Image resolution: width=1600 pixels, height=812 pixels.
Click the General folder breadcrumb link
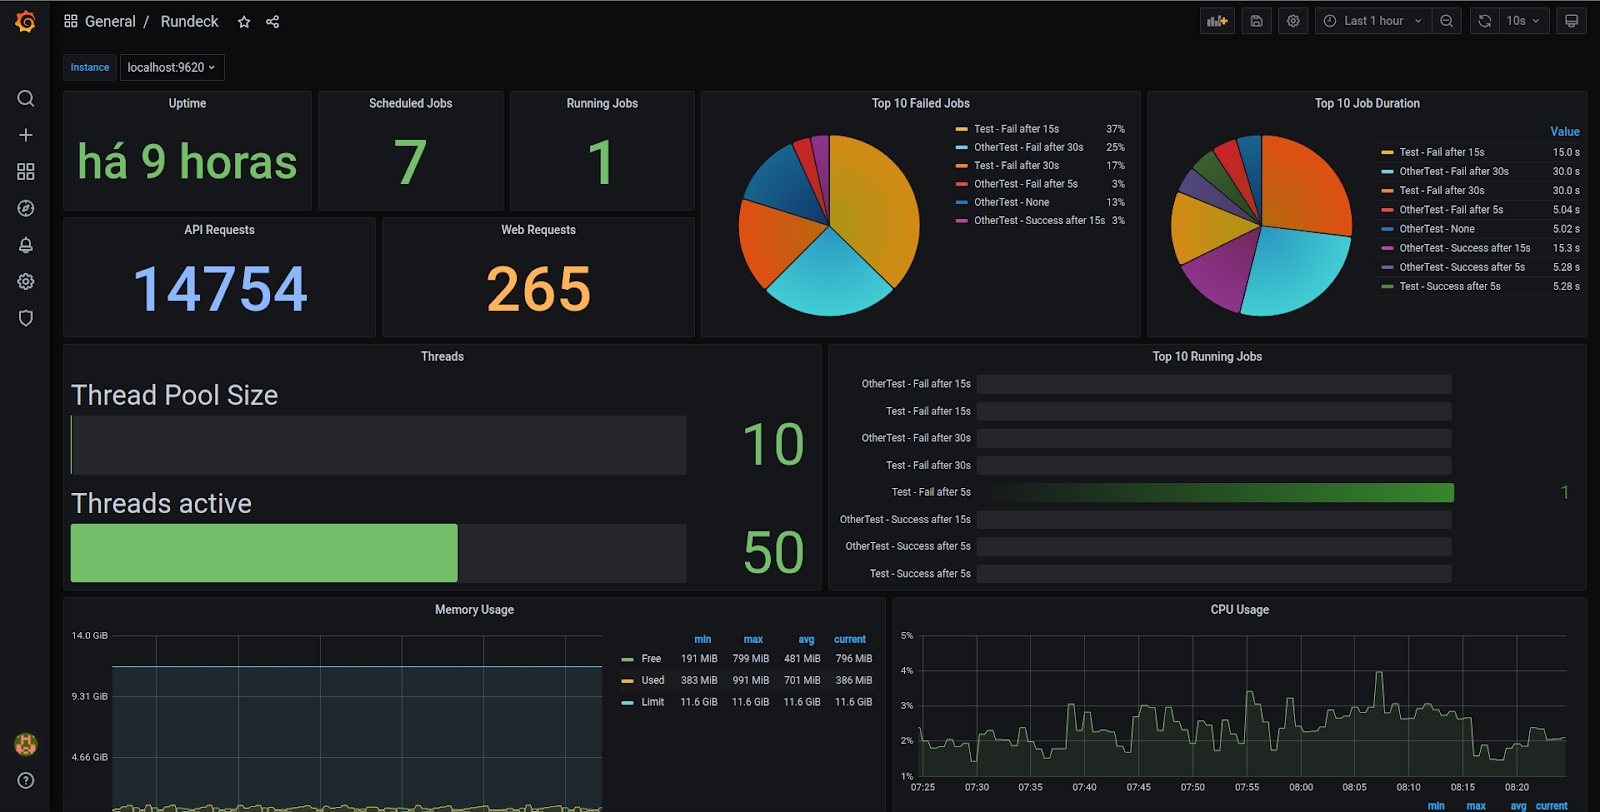110,22
